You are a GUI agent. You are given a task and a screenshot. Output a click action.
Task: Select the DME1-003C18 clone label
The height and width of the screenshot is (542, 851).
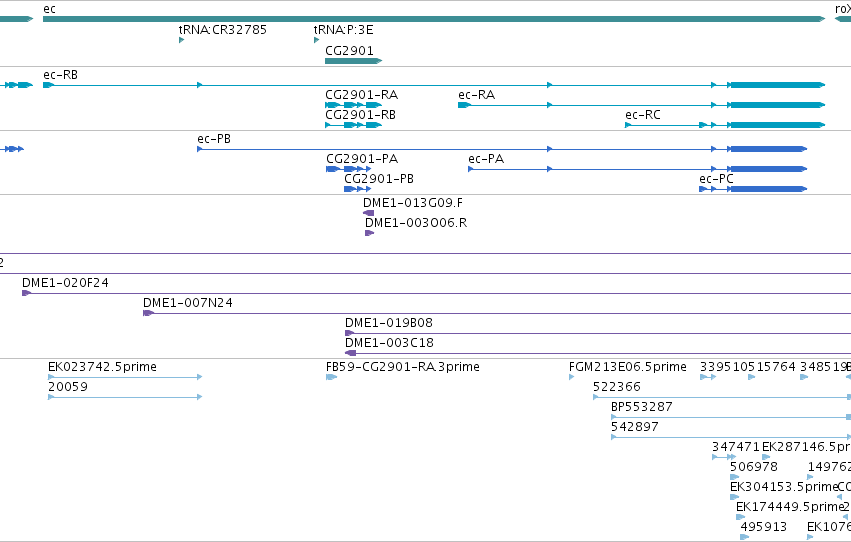click(x=389, y=343)
